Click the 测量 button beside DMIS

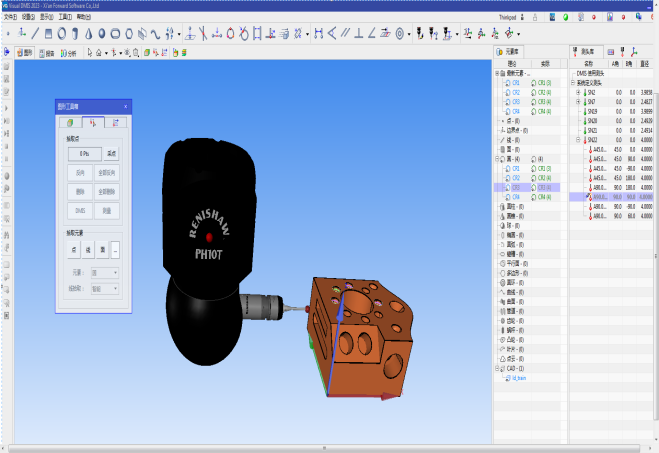point(107,211)
